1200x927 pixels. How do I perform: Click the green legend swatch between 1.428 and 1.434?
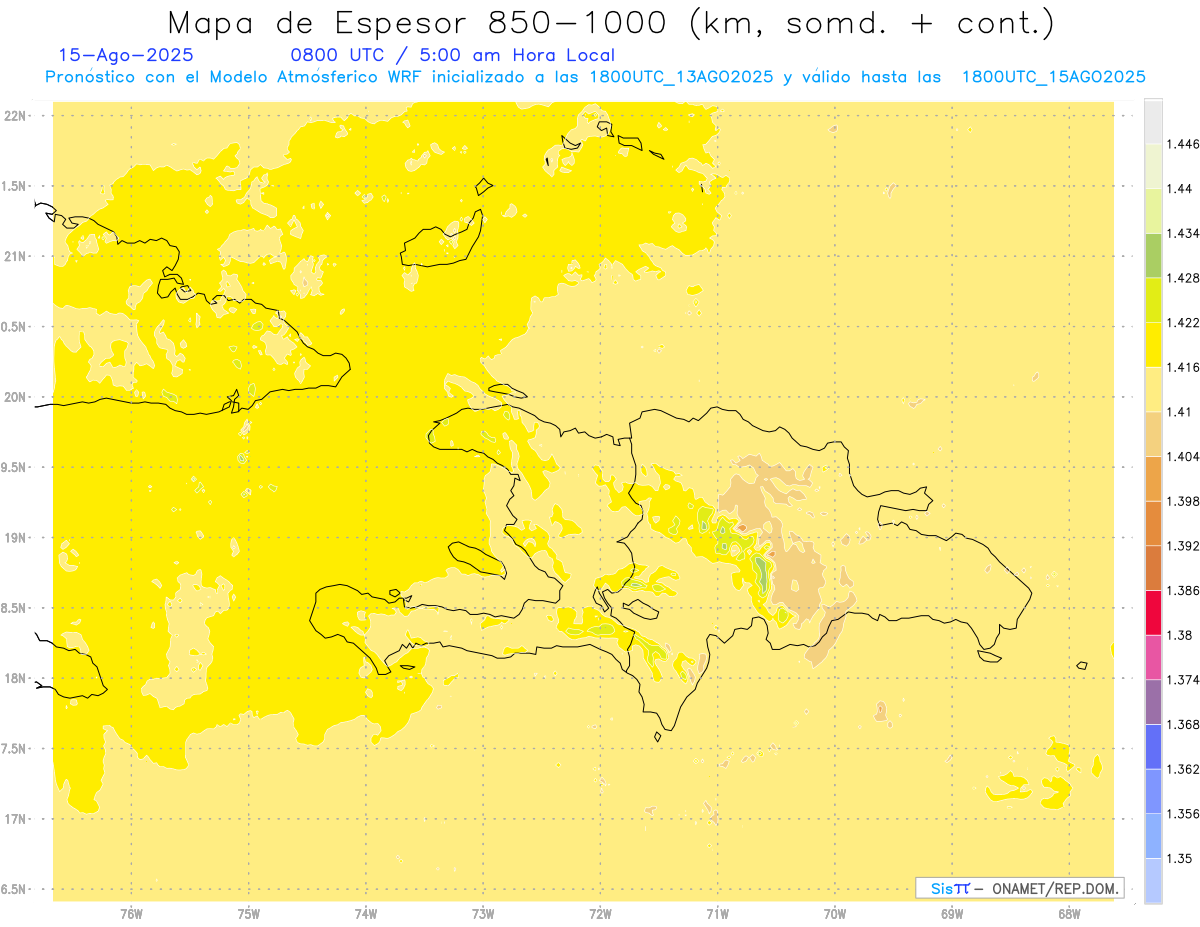[x=1153, y=255]
